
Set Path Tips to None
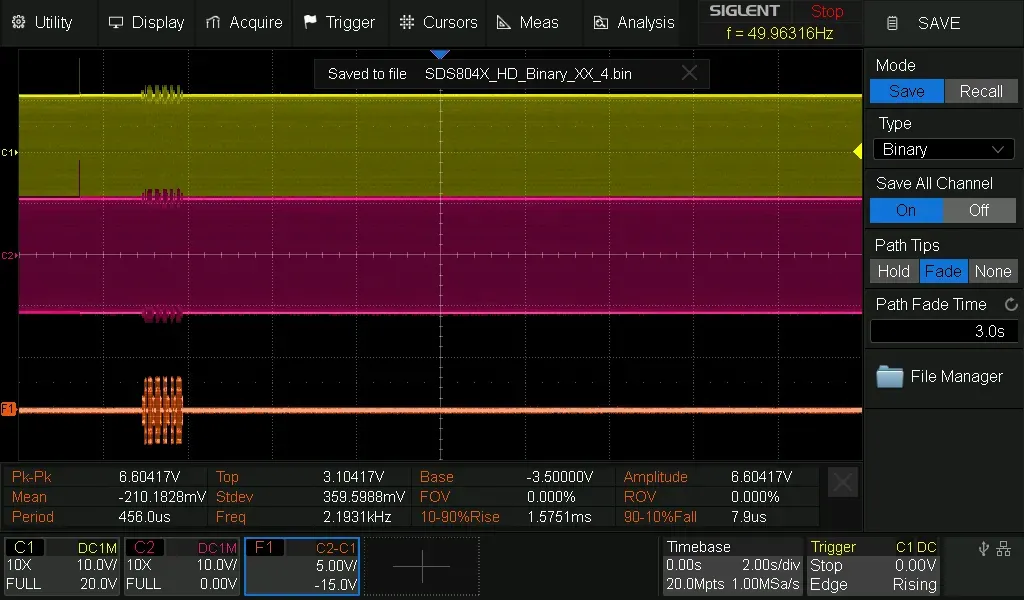click(x=992, y=271)
